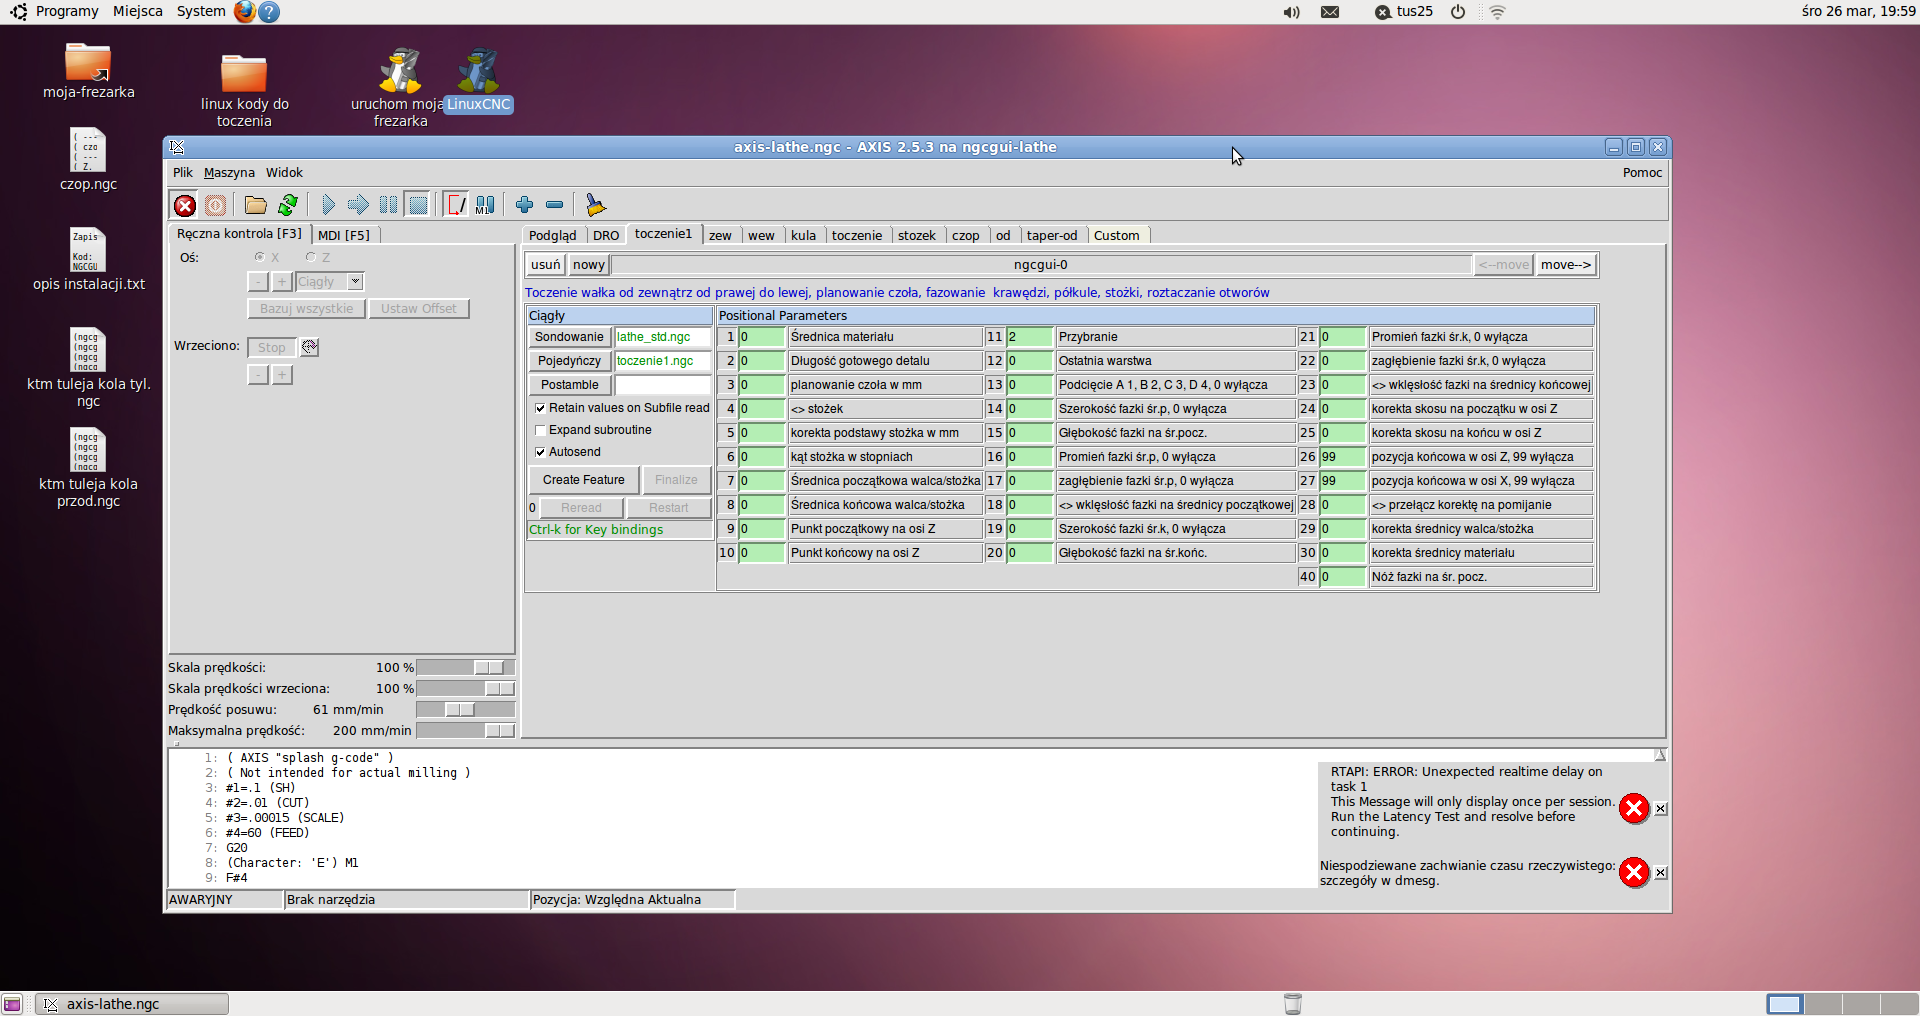Image resolution: width=1920 pixels, height=1016 pixels.
Task: Click the usuń button
Action: point(546,265)
